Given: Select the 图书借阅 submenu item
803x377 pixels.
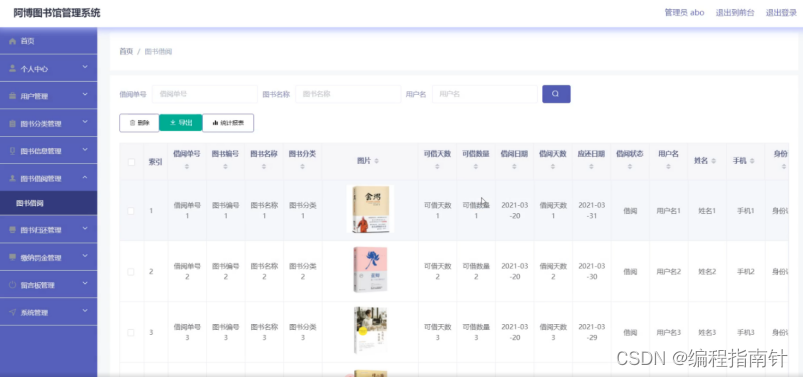Looking at the screenshot, I should pyautogui.click(x=48, y=203).
